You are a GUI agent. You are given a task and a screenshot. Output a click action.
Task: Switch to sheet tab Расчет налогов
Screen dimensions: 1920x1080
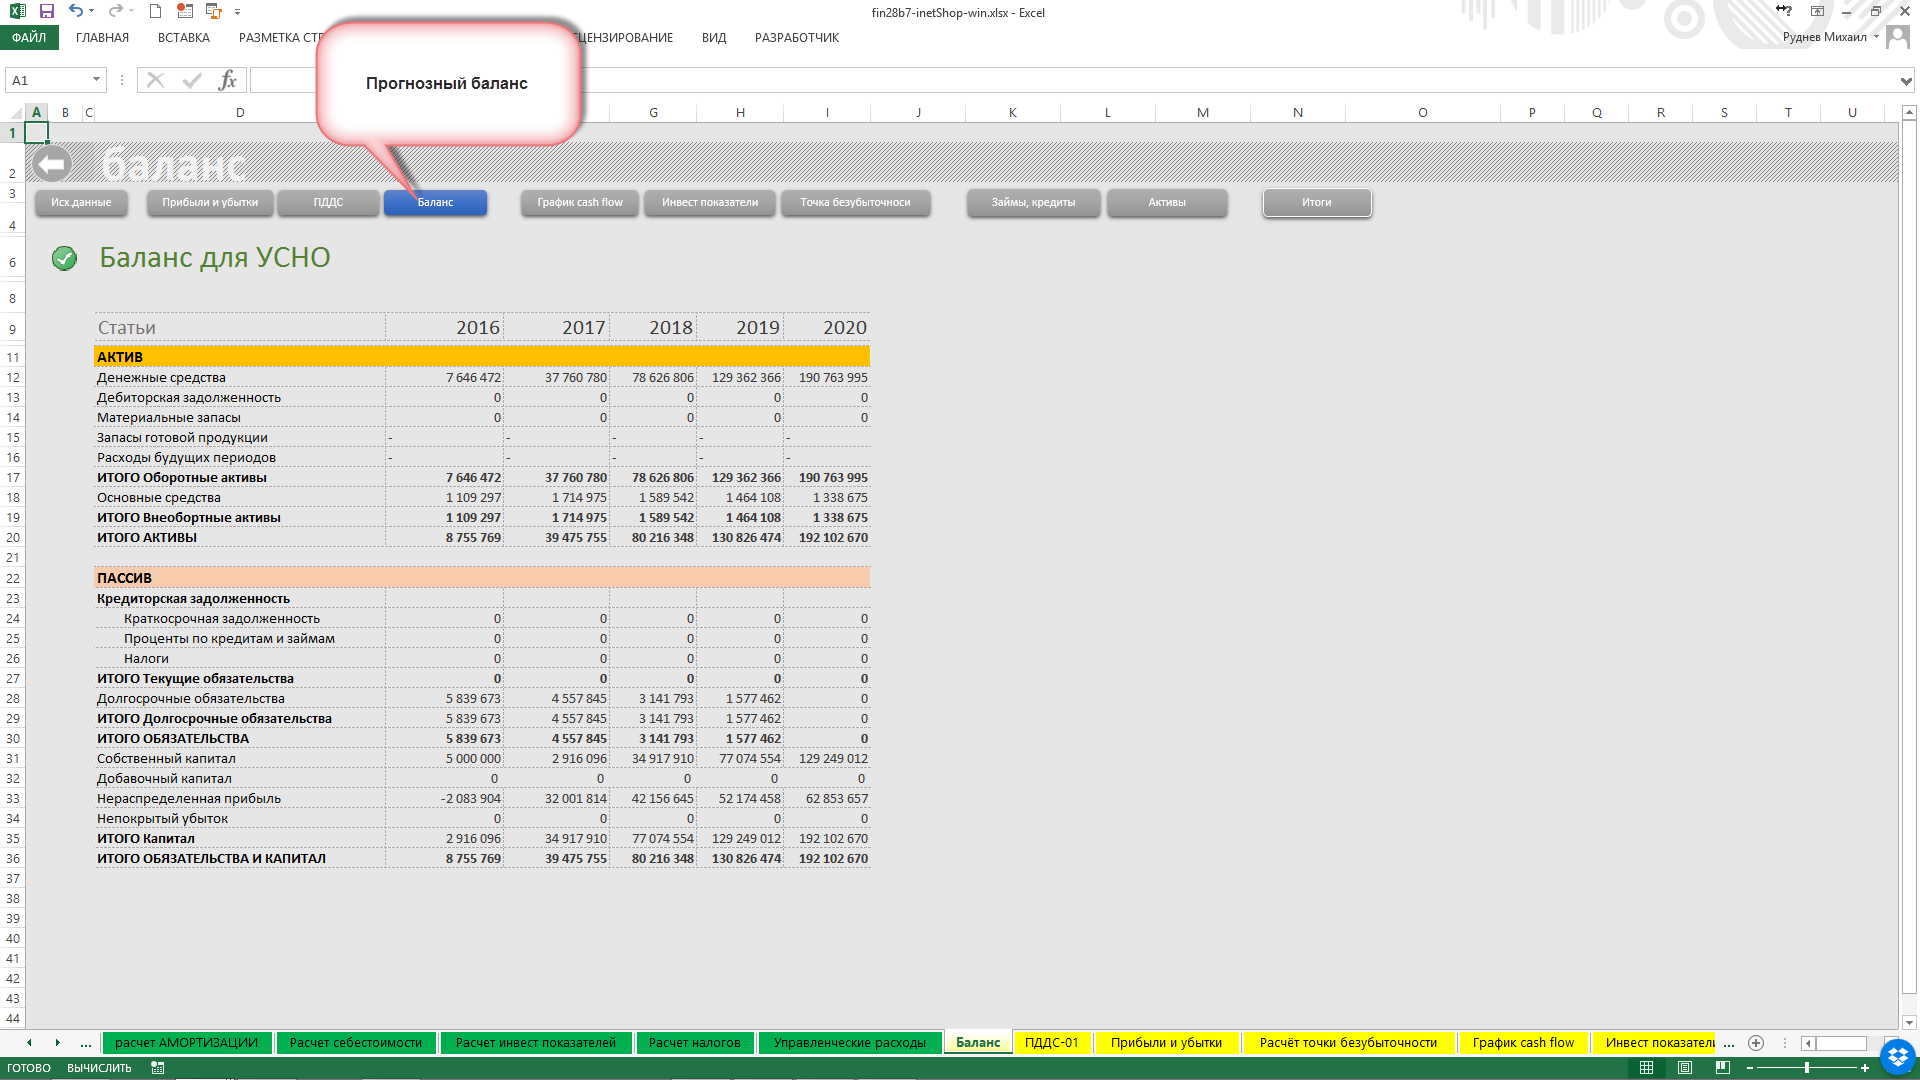click(694, 1042)
